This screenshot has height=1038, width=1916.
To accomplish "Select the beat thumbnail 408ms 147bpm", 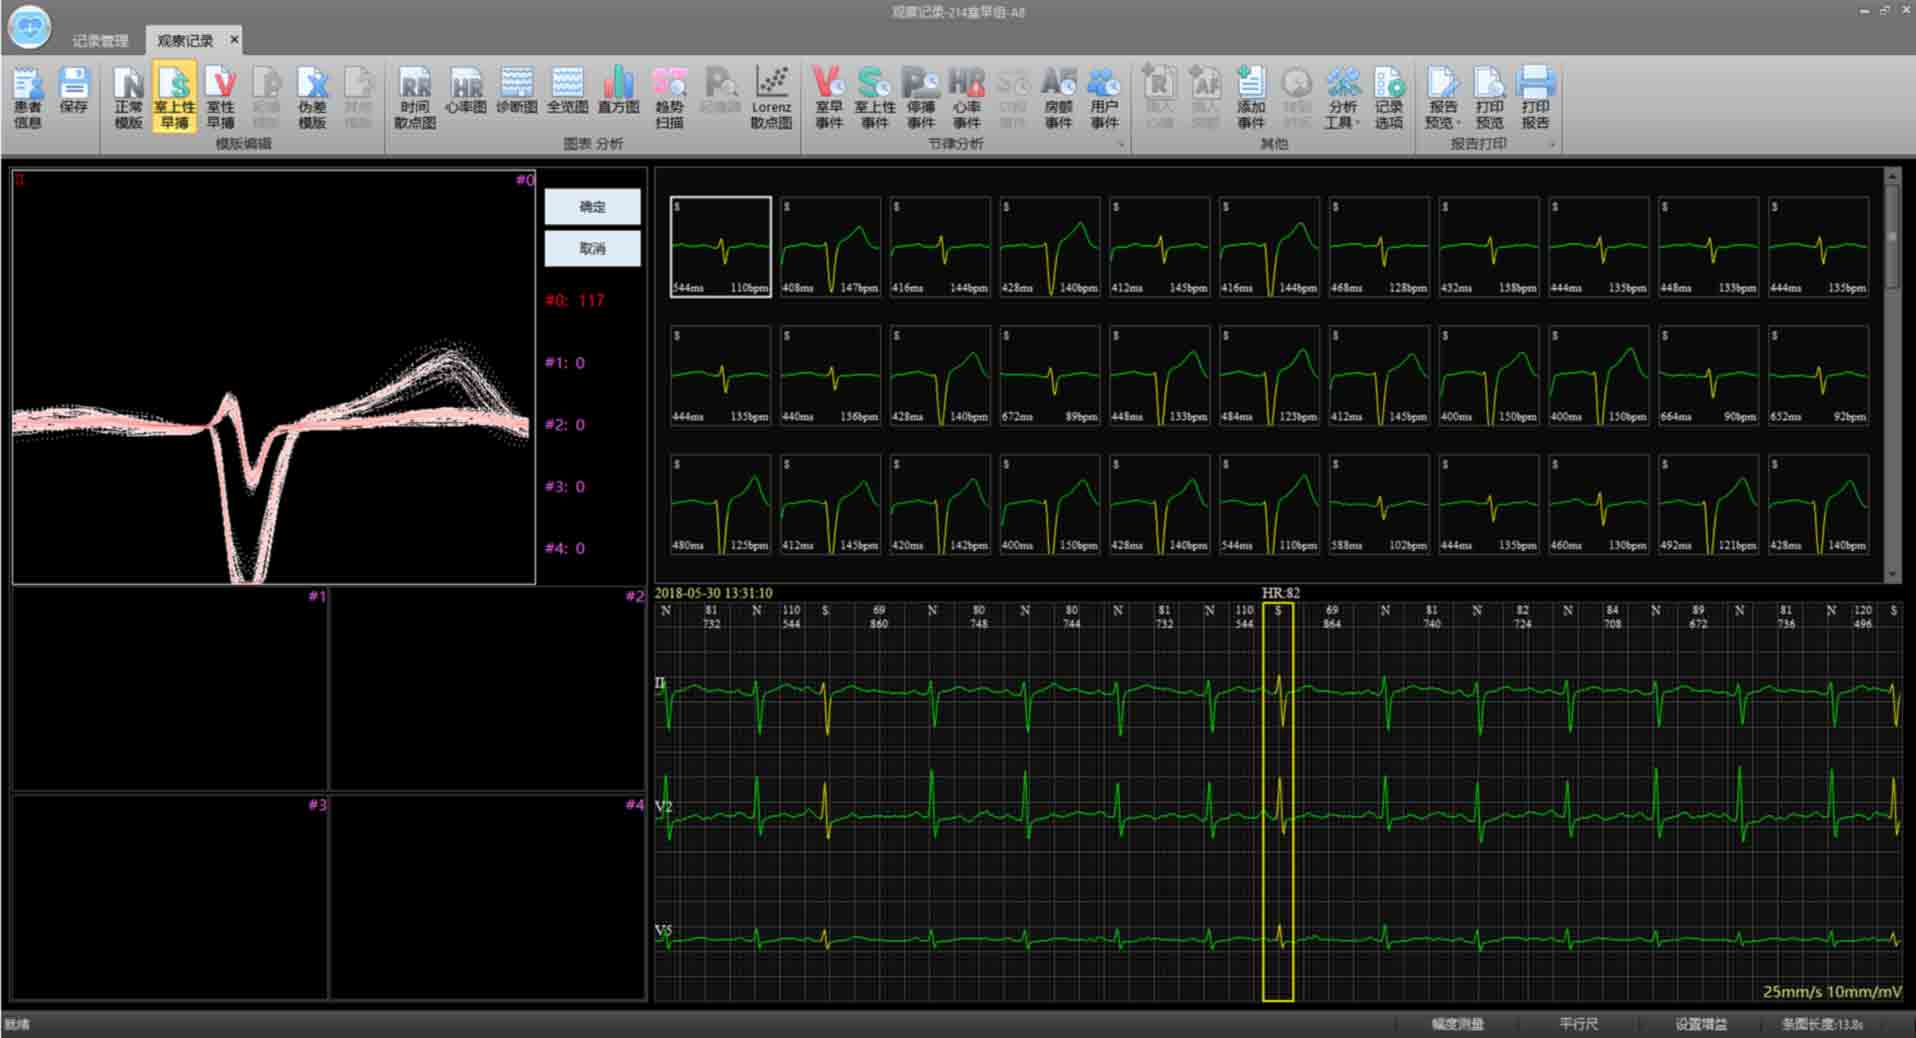I will click(x=830, y=247).
